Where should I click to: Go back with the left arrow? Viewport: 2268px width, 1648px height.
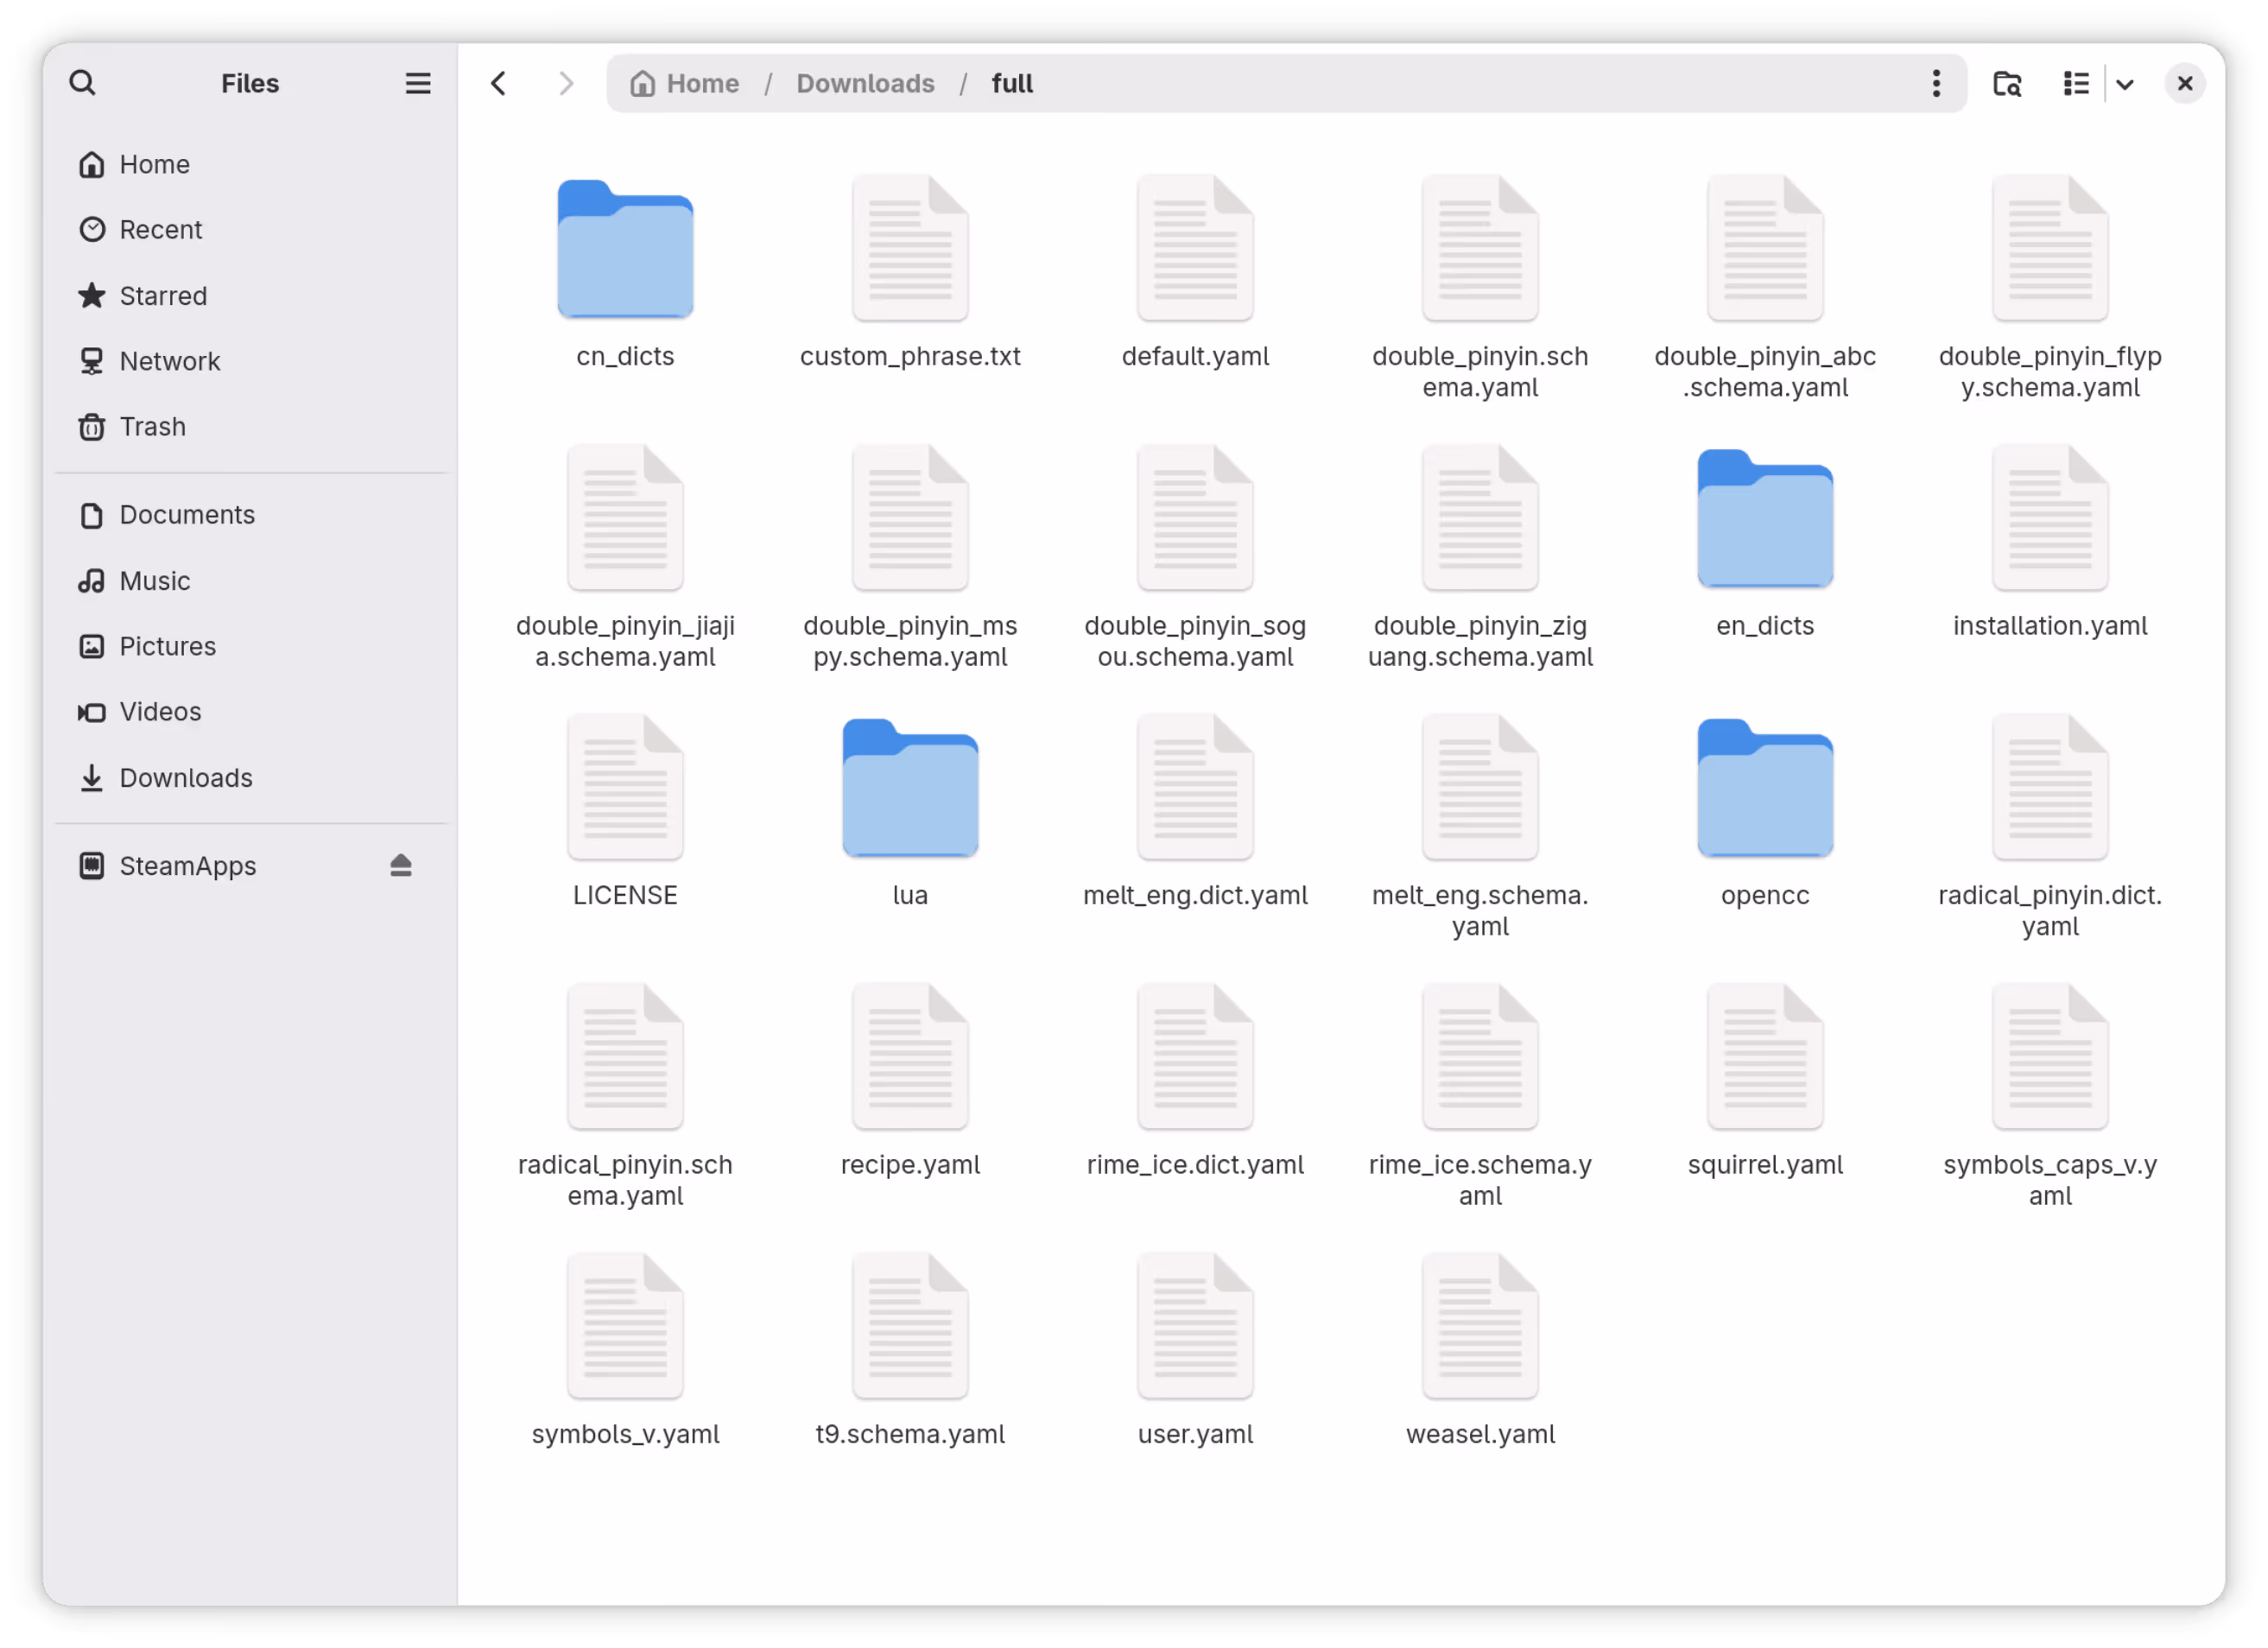(x=499, y=83)
